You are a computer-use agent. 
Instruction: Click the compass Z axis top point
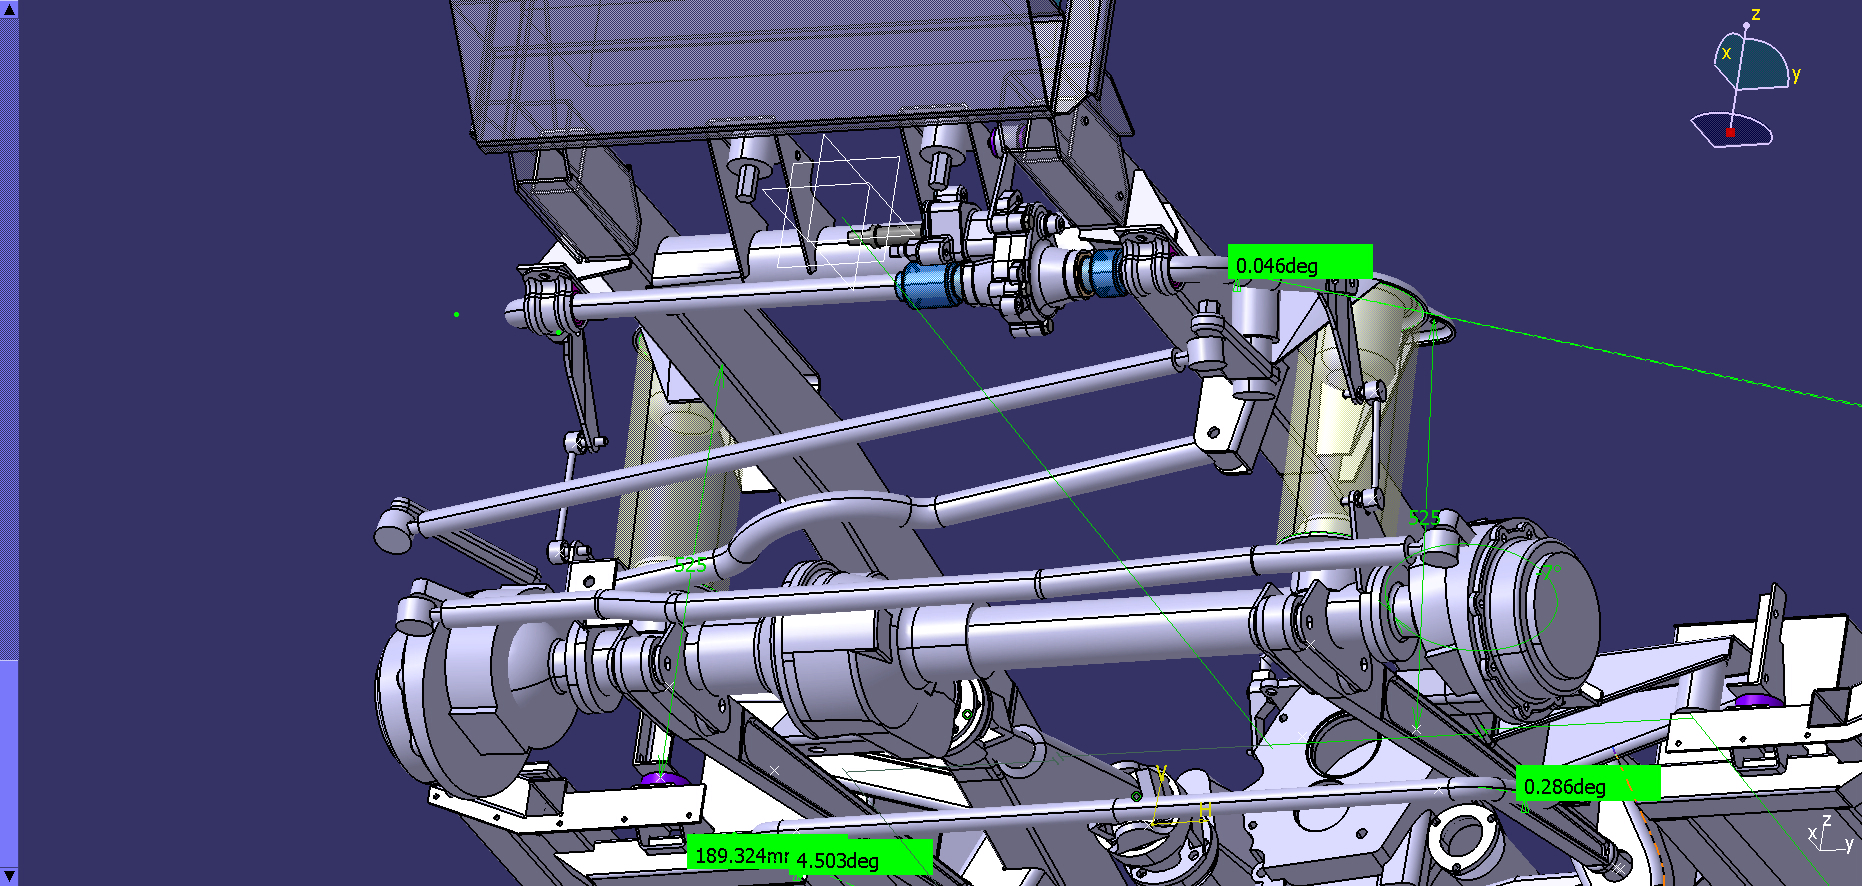[x=1746, y=26]
